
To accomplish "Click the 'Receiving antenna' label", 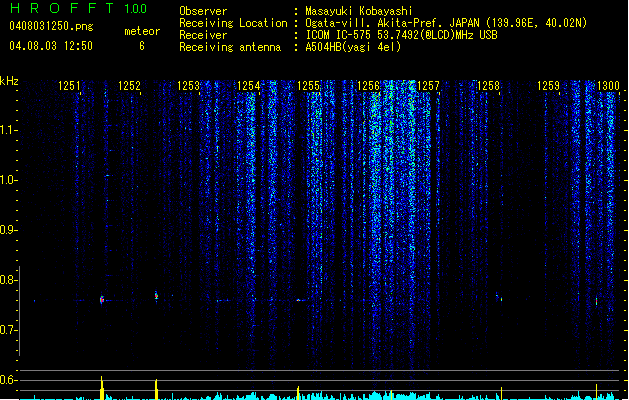I will [230, 47].
